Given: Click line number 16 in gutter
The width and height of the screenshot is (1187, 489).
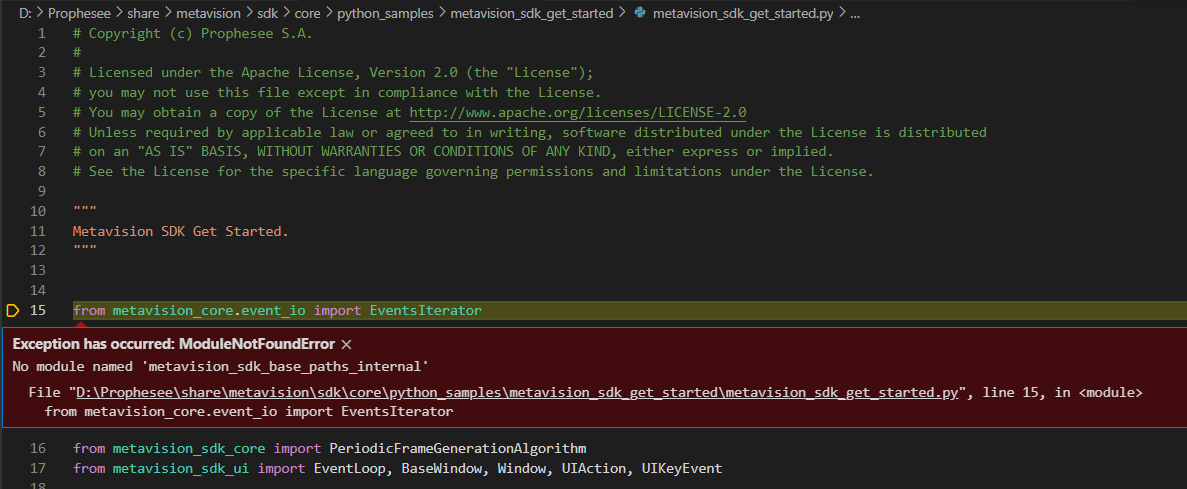Looking at the screenshot, I should pyautogui.click(x=38, y=449).
